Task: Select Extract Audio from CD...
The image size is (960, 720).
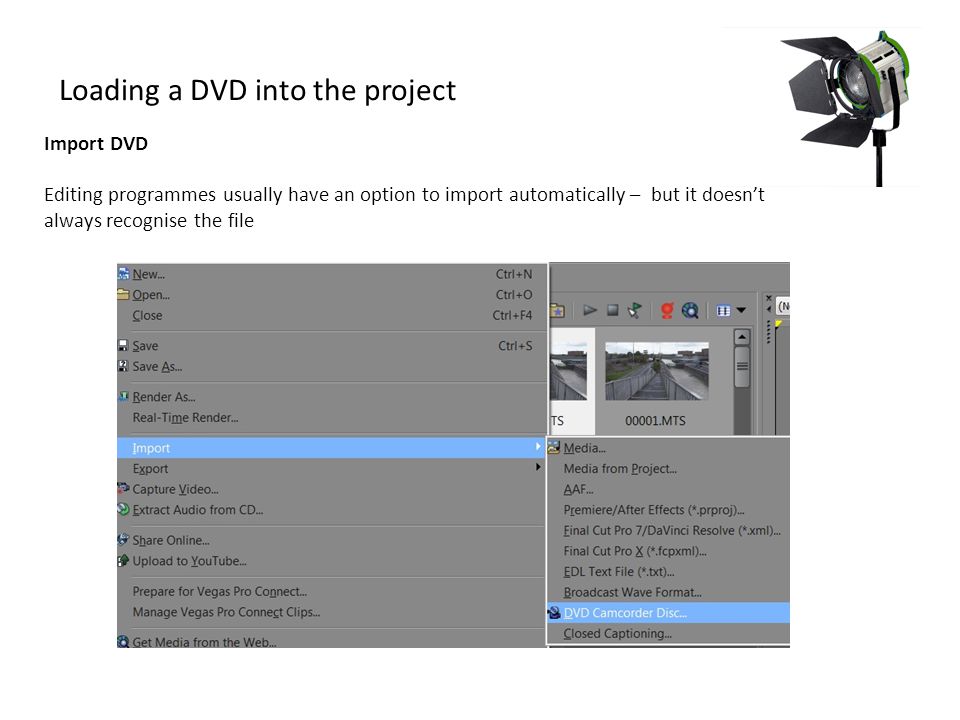Action: 331,509
